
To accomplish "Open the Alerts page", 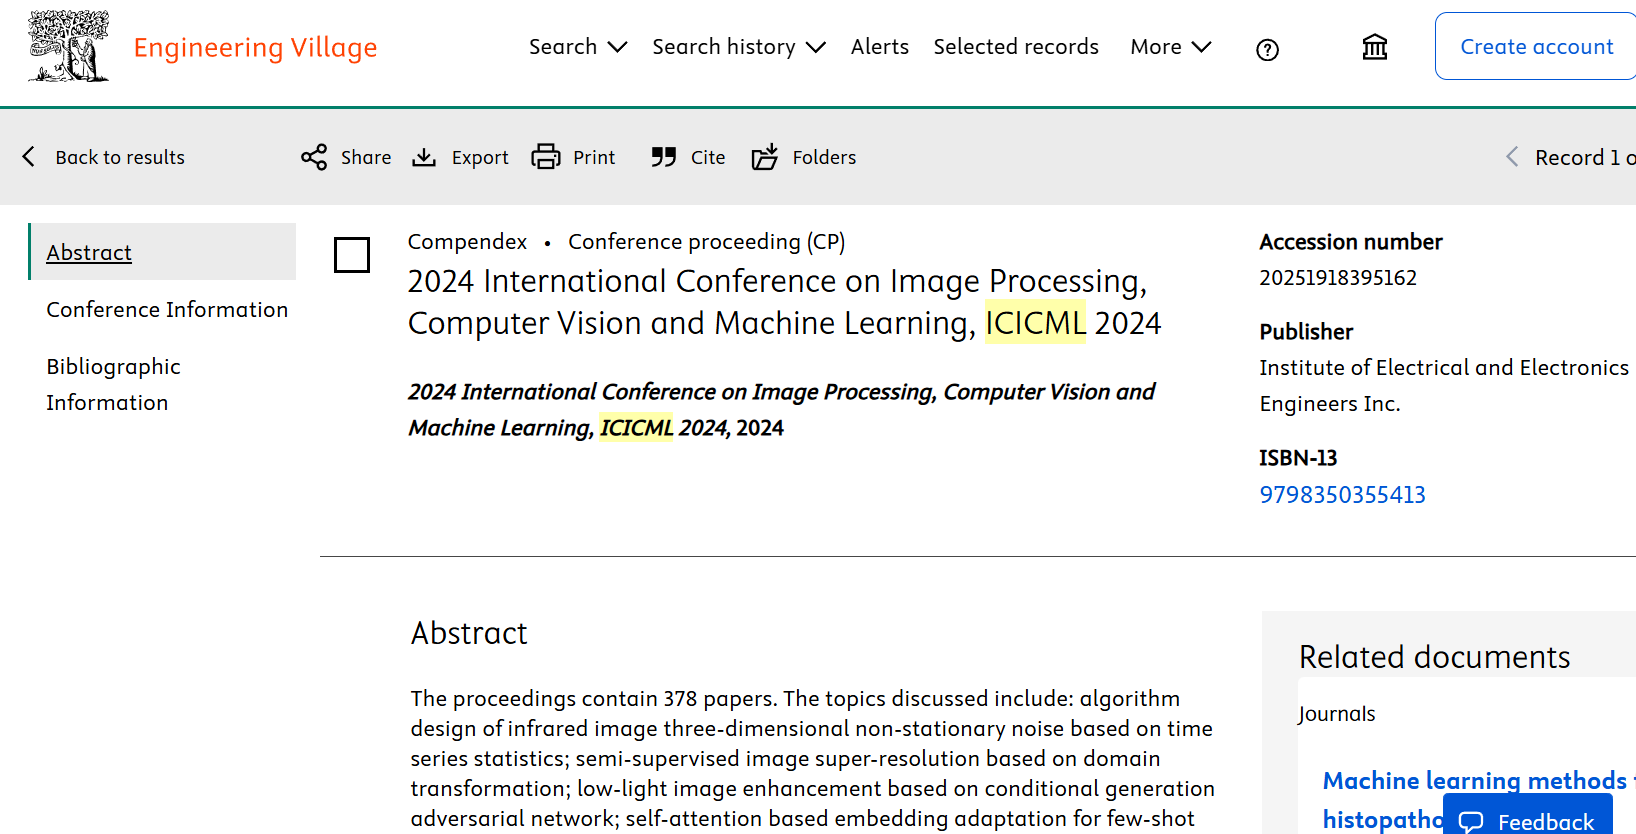I will tap(880, 47).
